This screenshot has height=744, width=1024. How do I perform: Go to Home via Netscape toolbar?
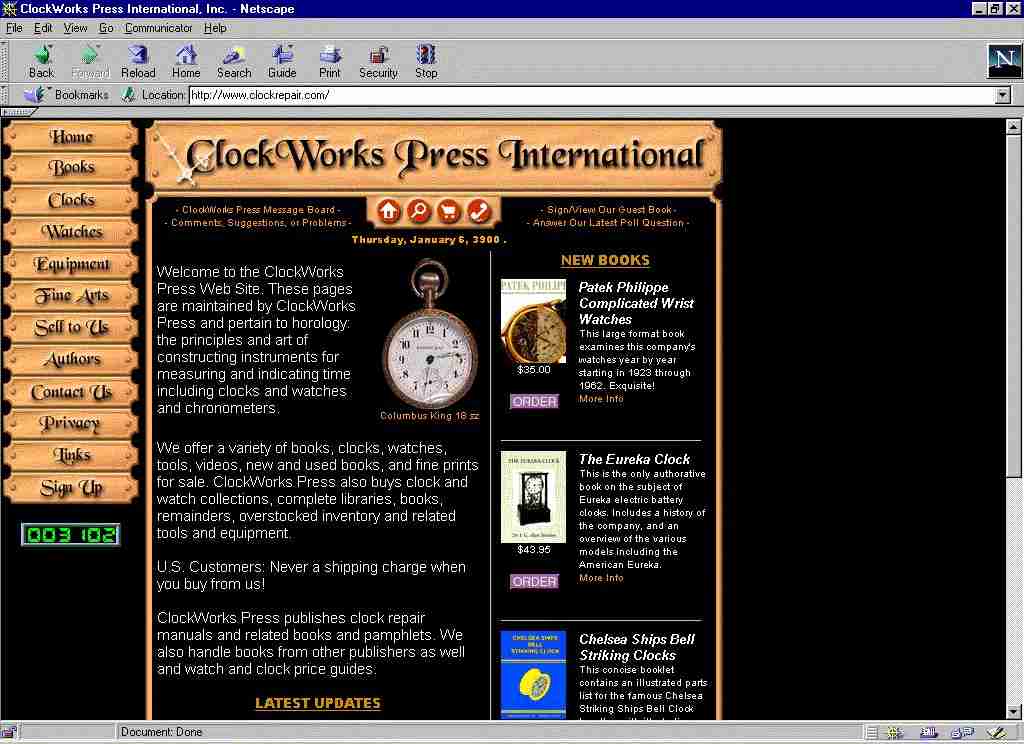click(186, 61)
